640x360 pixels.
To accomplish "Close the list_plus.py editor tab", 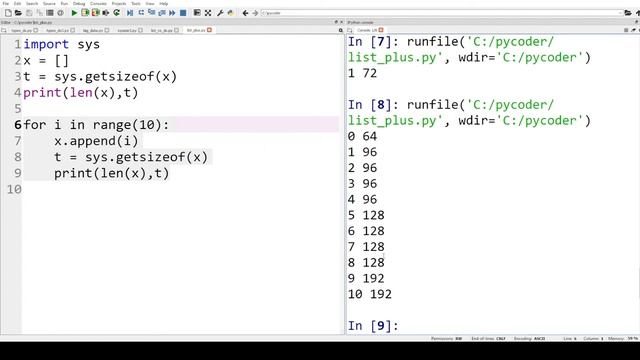I will coord(209,30).
